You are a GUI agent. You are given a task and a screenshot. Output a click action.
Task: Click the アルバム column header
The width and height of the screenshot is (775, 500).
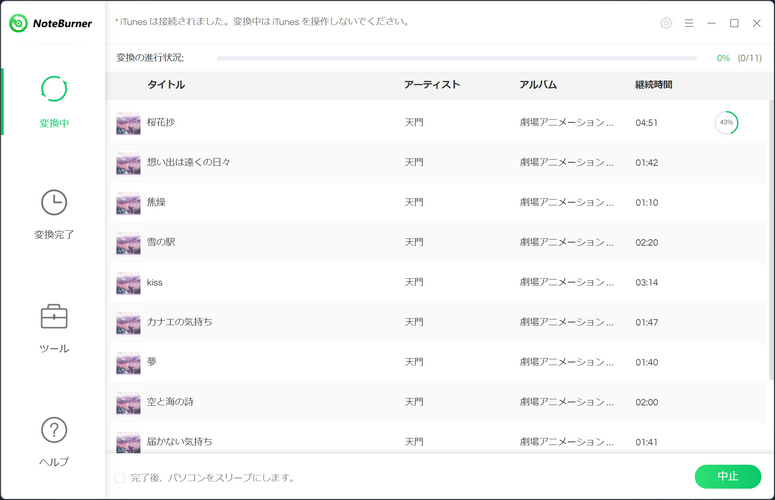click(x=538, y=84)
